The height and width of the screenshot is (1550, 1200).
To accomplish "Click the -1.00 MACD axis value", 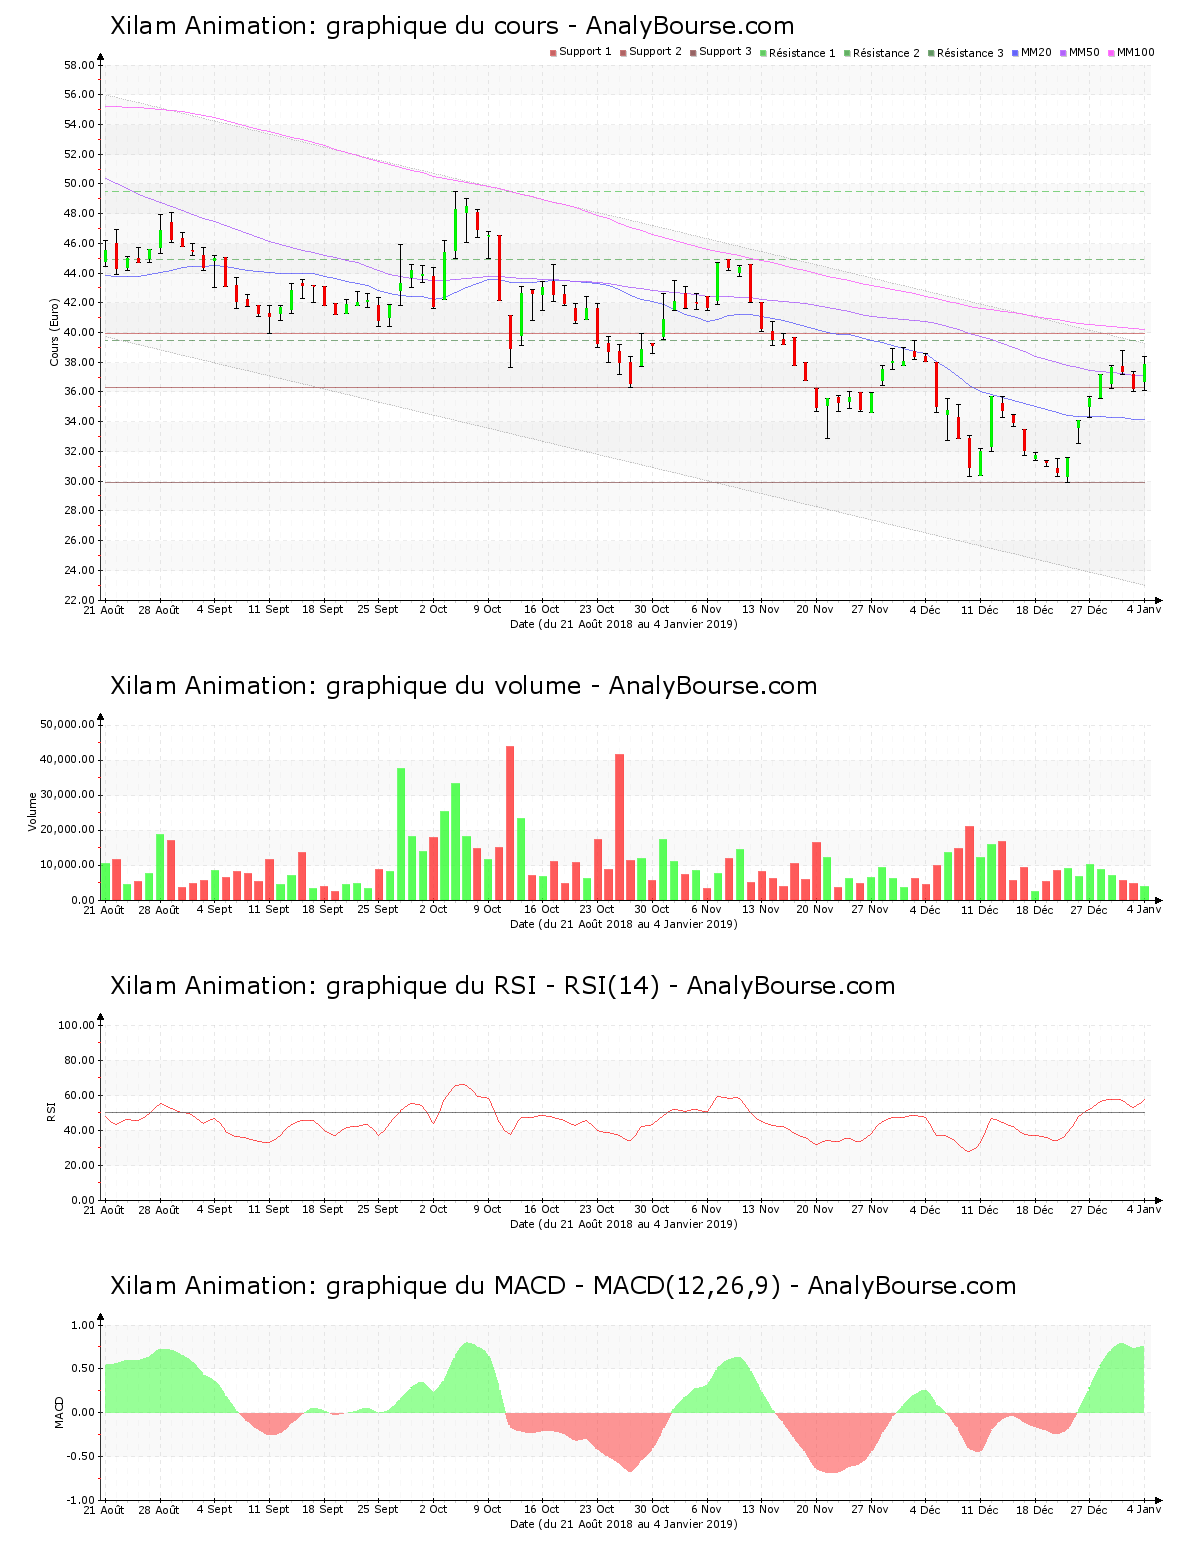I will tap(82, 1500).
